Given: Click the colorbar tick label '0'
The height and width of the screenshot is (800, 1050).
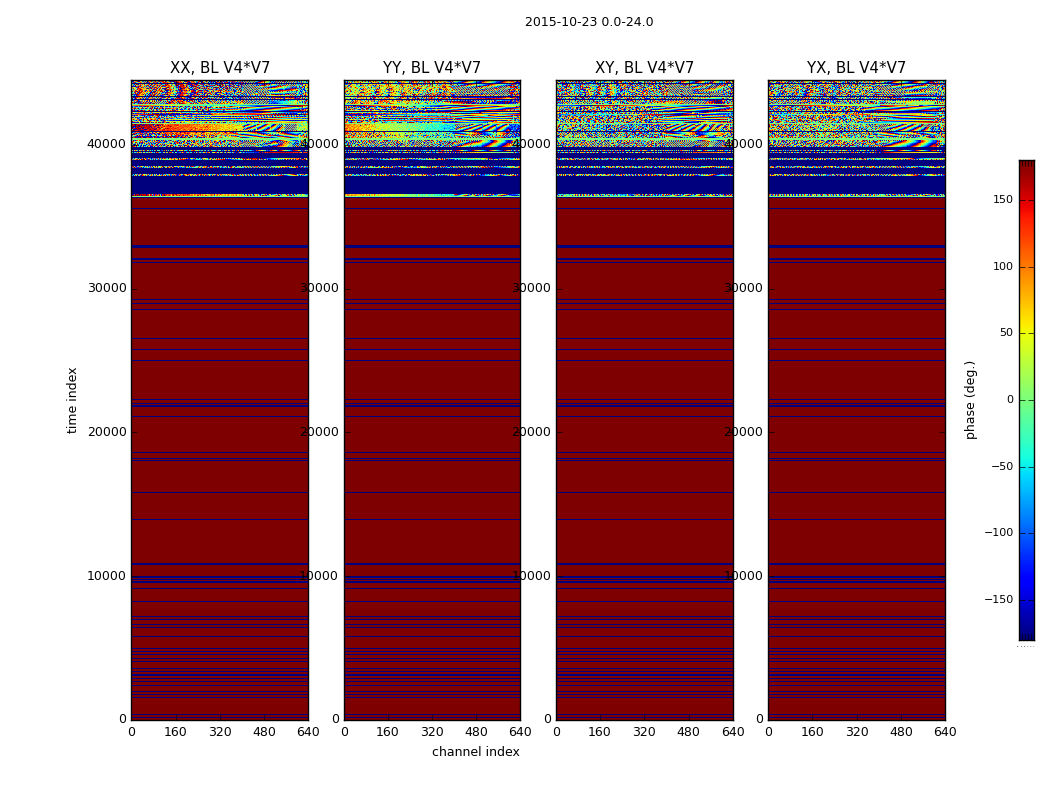Looking at the screenshot, I should (1009, 400).
